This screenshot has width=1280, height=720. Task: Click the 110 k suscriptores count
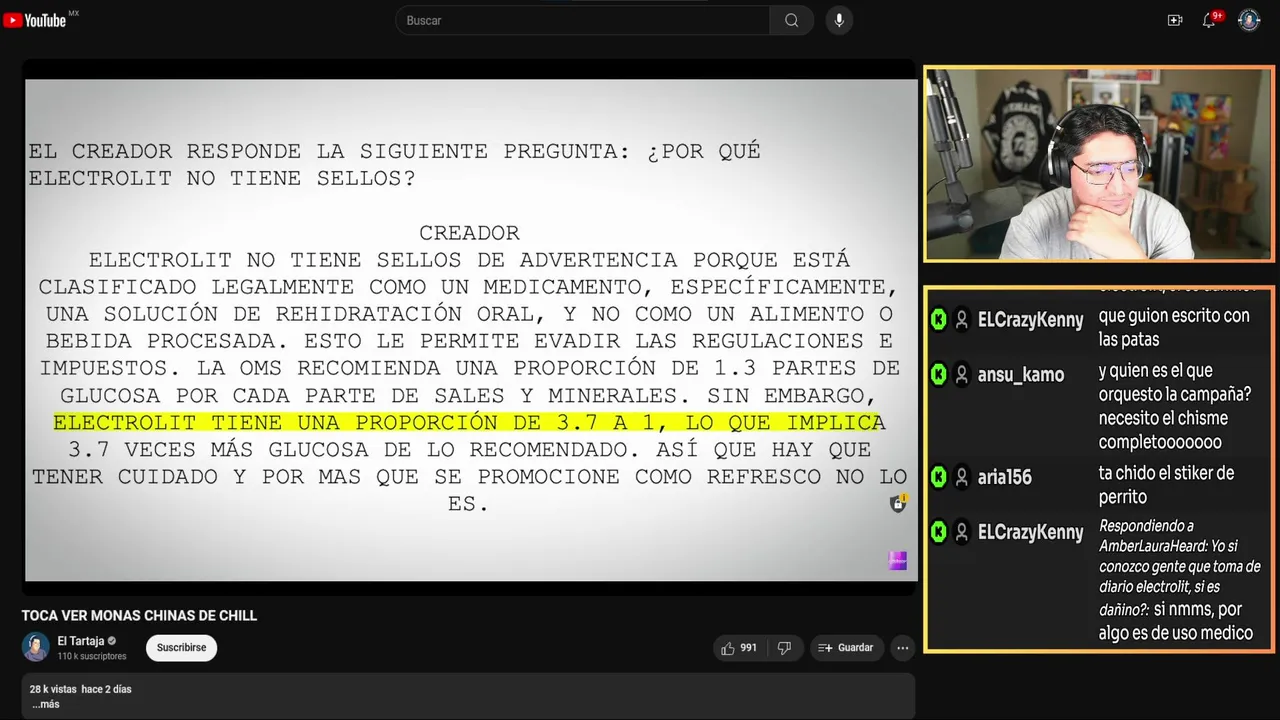click(x=92, y=657)
